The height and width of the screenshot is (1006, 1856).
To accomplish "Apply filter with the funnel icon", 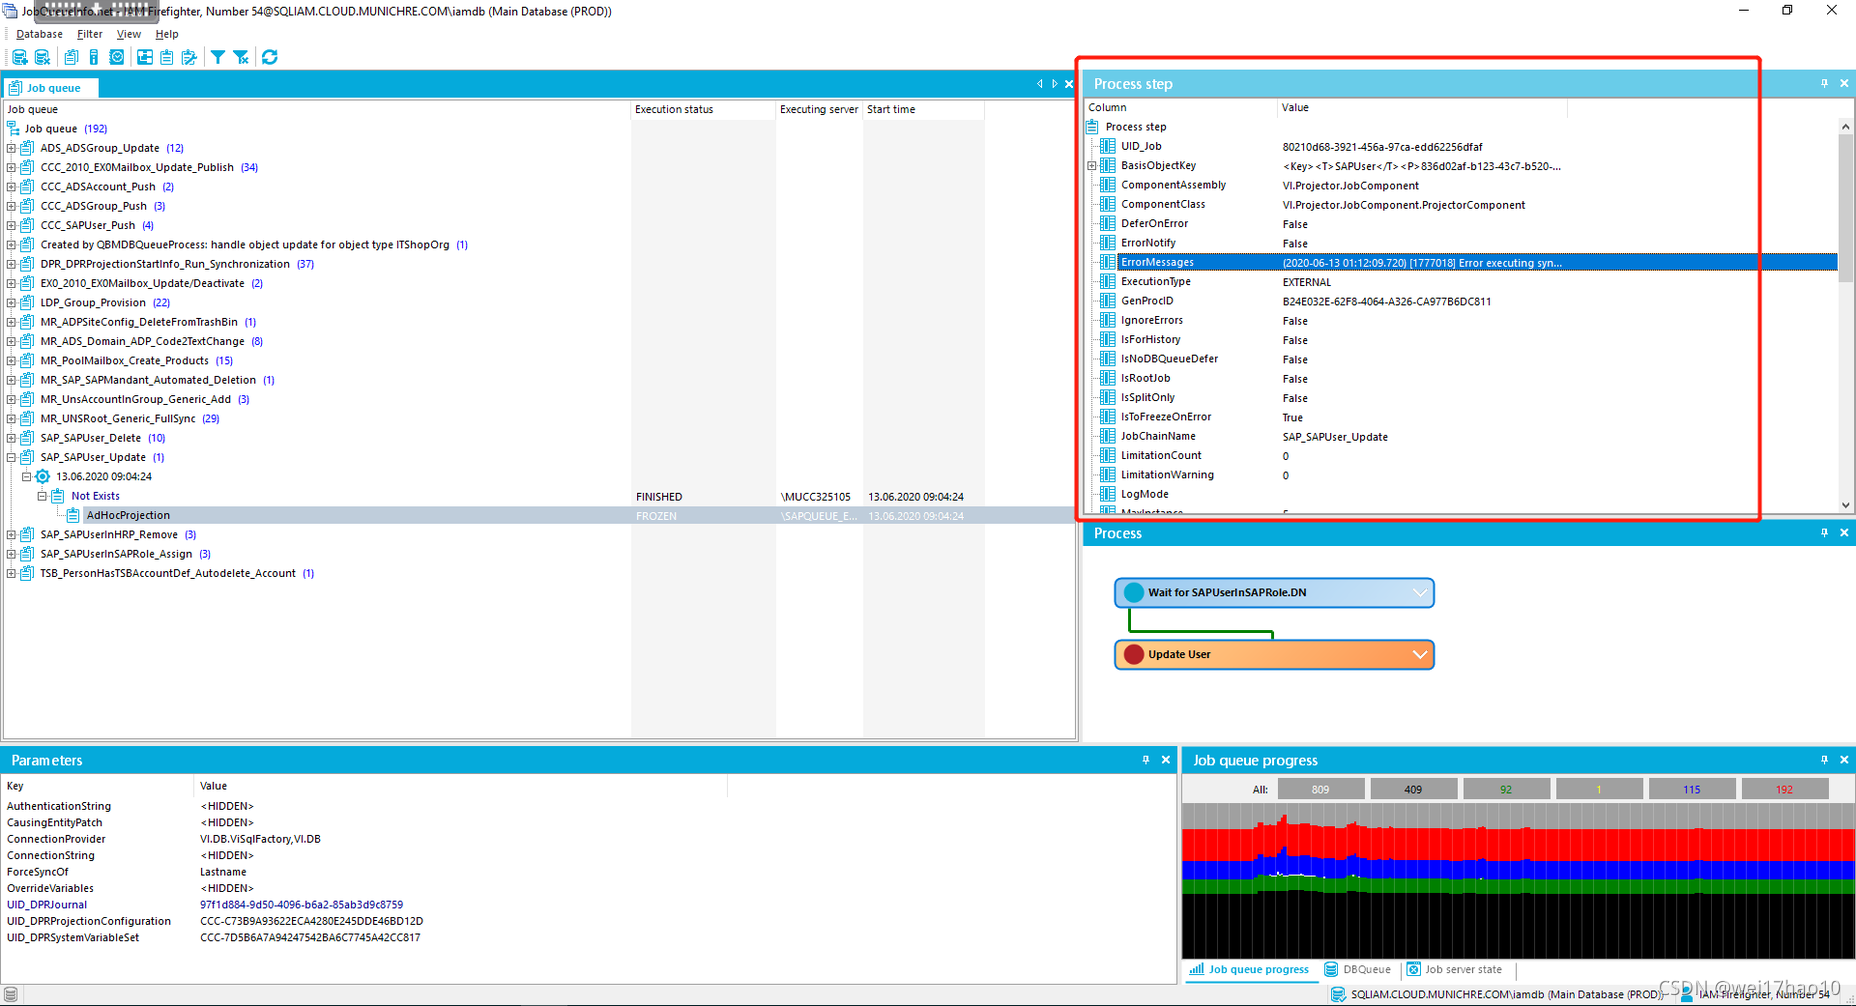I will (218, 57).
